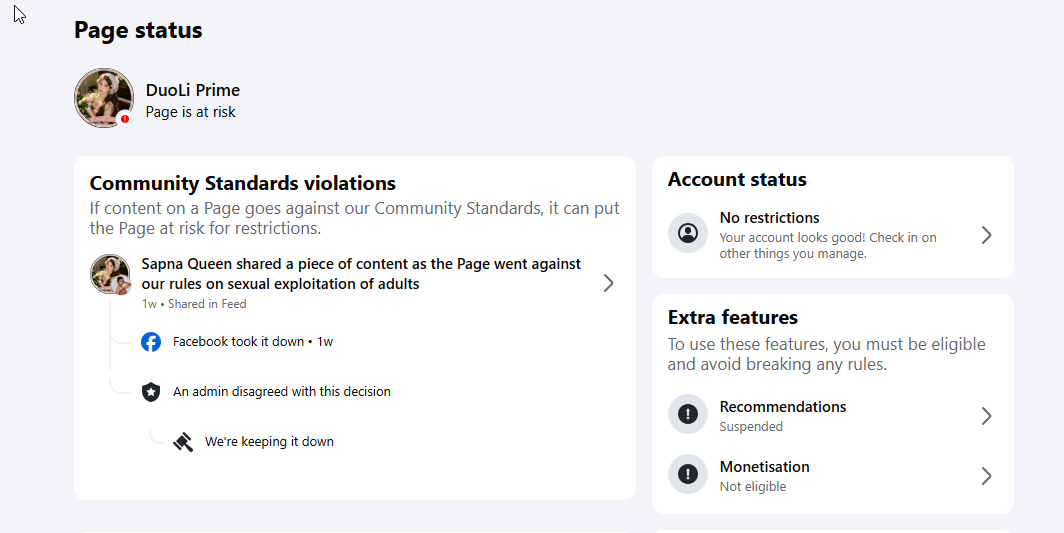This screenshot has width=1064, height=533.
Task: Open the Sapna Queen shared content violation text
Action: [361, 274]
